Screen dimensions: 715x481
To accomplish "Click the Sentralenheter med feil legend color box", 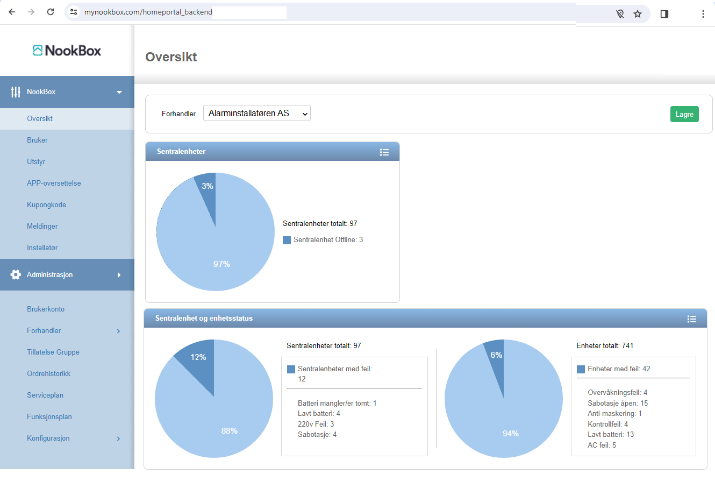I will [x=291, y=369].
